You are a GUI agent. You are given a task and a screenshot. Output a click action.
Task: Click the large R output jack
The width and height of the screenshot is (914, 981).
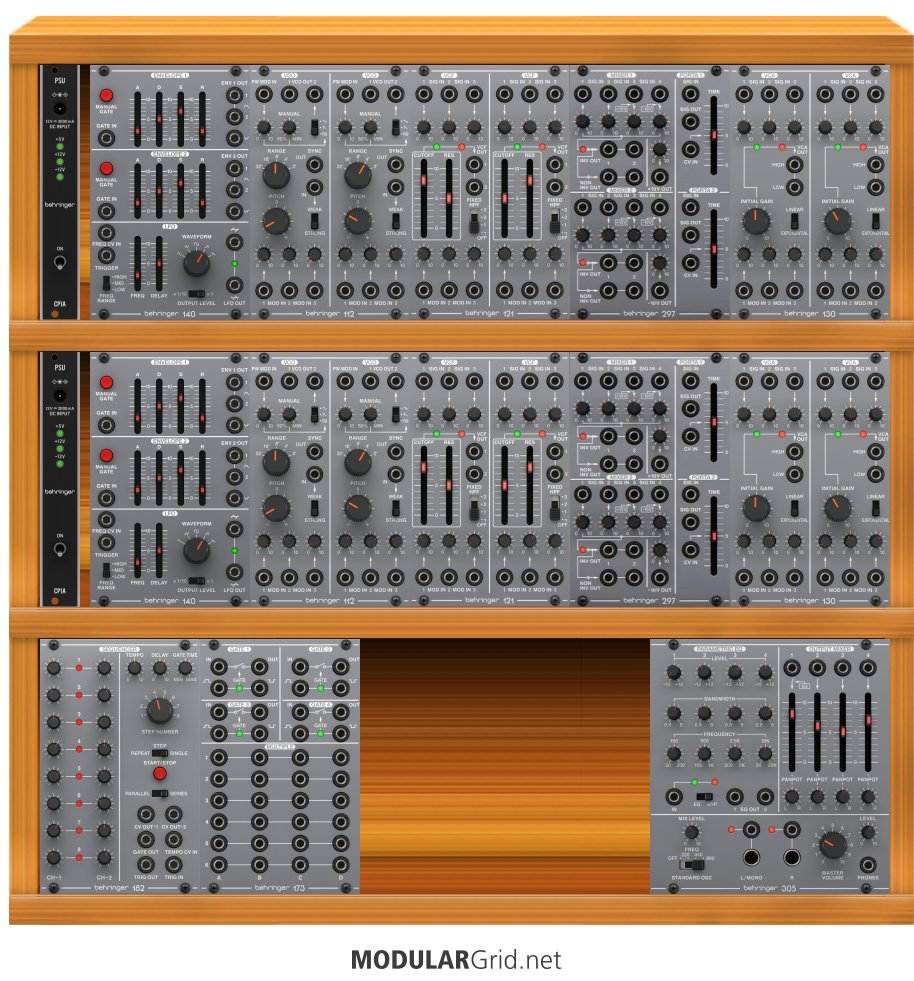(x=791, y=856)
